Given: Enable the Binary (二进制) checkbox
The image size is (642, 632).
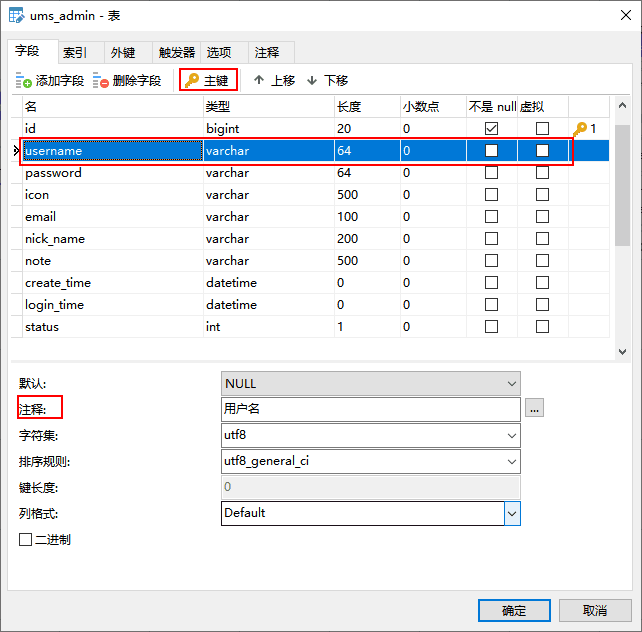Looking at the screenshot, I should (x=25, y=539).
